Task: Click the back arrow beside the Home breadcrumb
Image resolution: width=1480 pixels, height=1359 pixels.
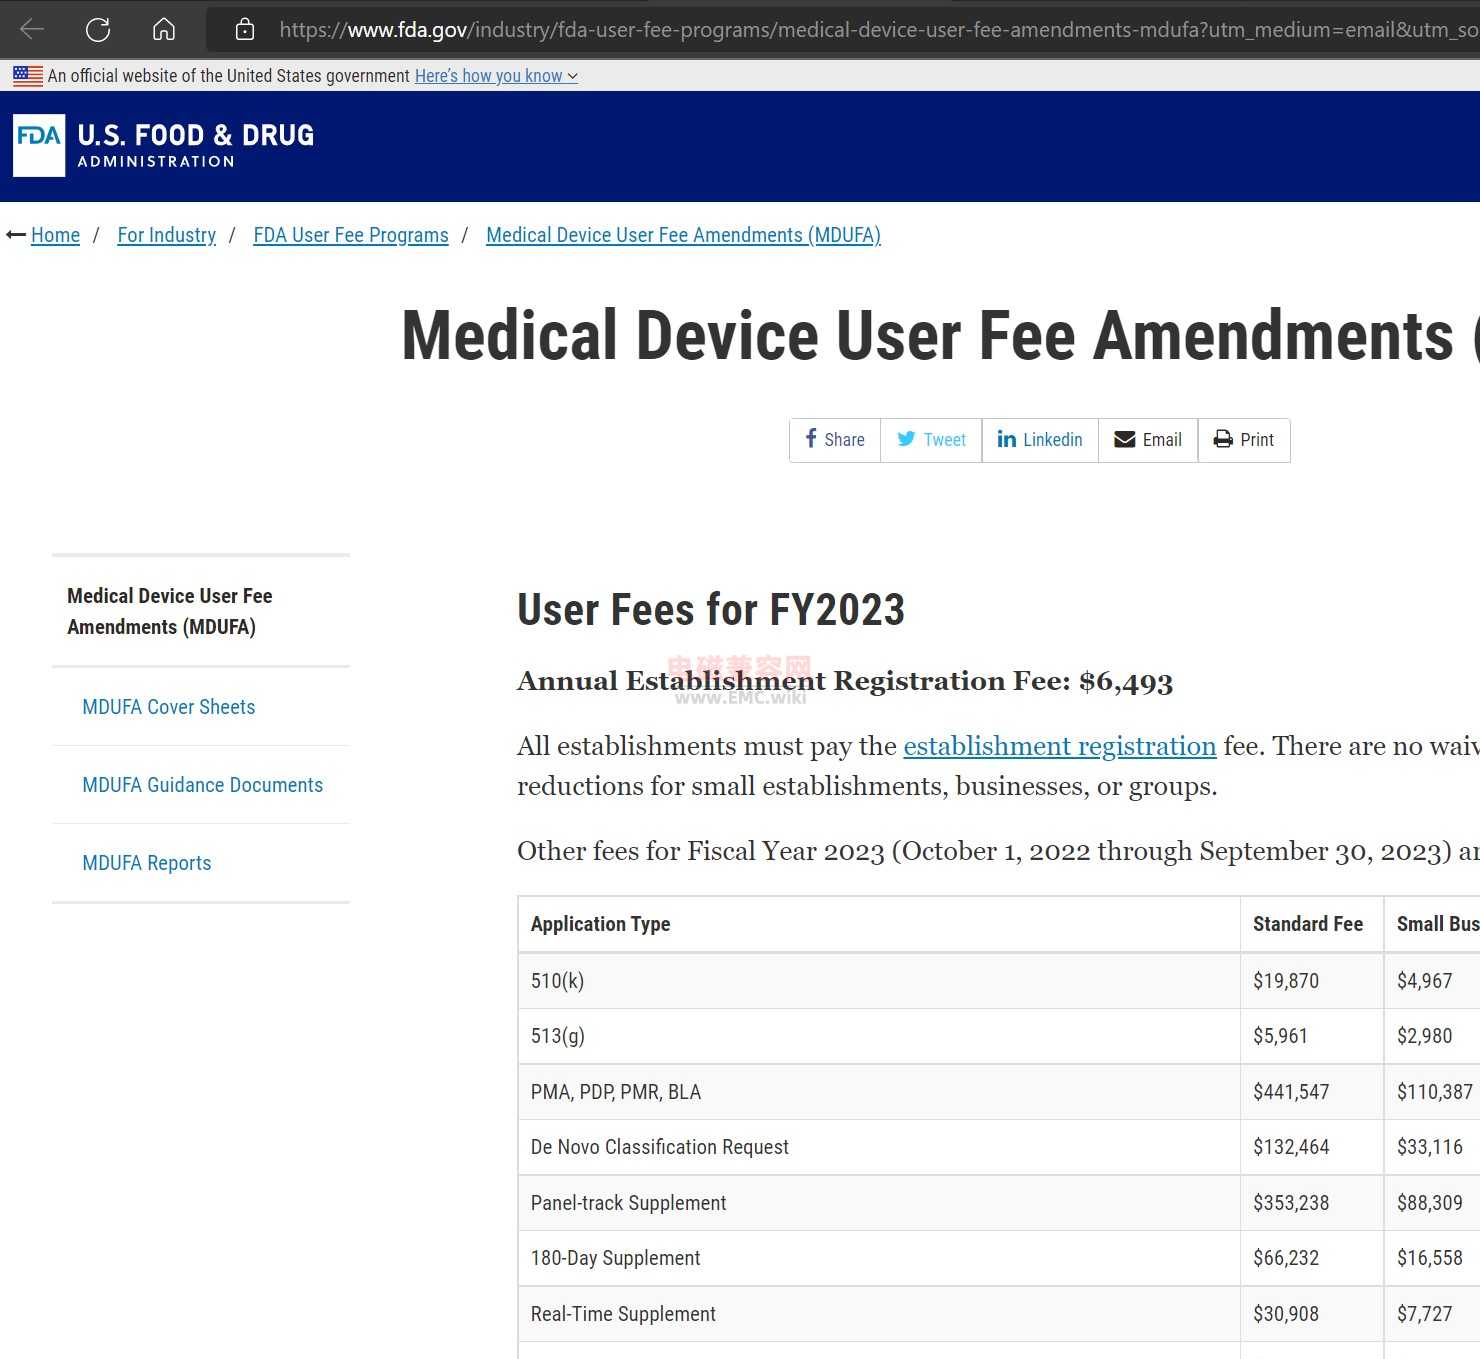Action: coord(16,235)
